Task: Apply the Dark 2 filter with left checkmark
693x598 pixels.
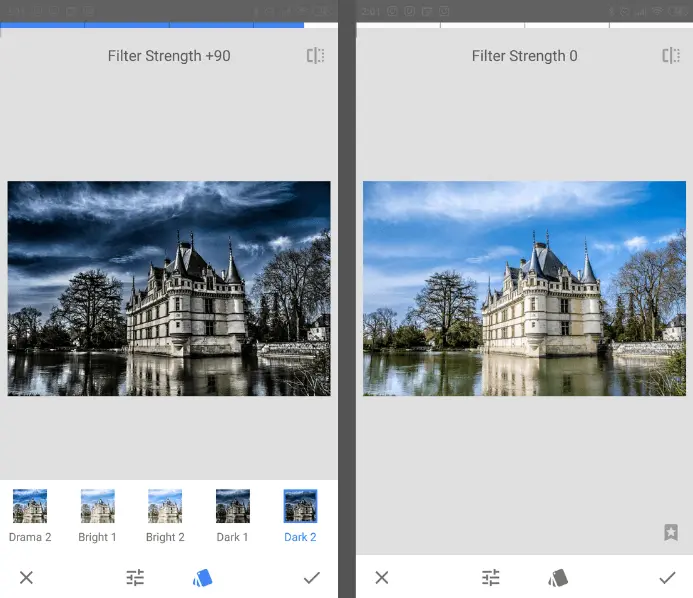Action: coord(311,577)
